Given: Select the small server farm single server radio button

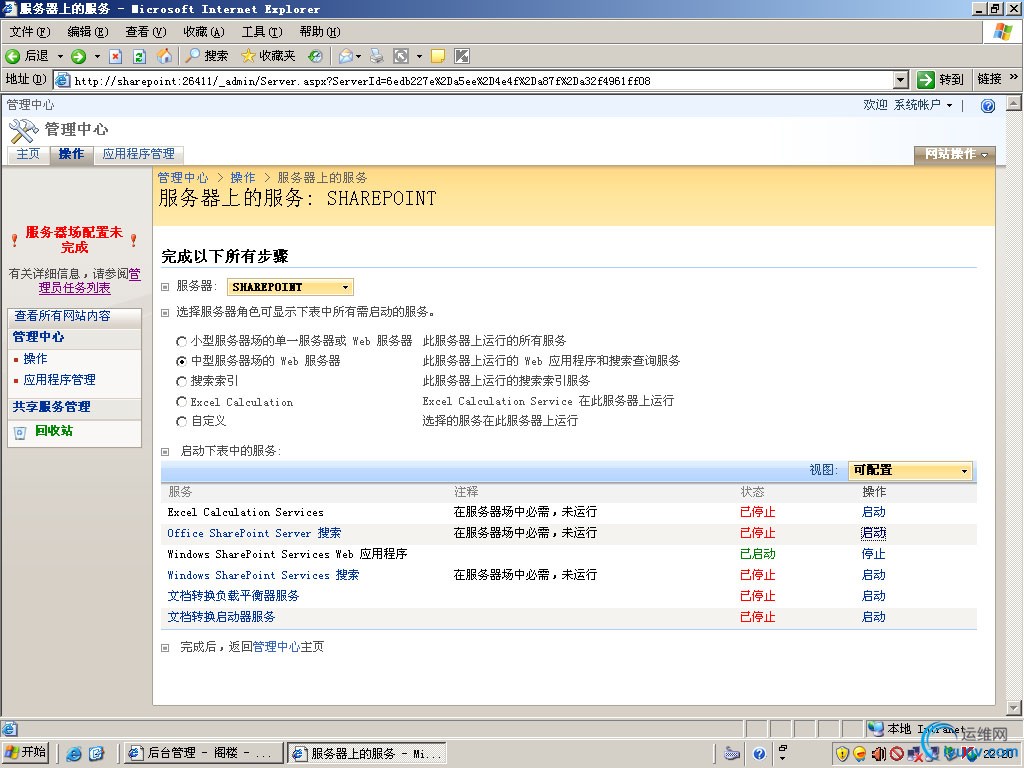Looking at the screenshot, I should pyautogui.click(x=182, y=341).
